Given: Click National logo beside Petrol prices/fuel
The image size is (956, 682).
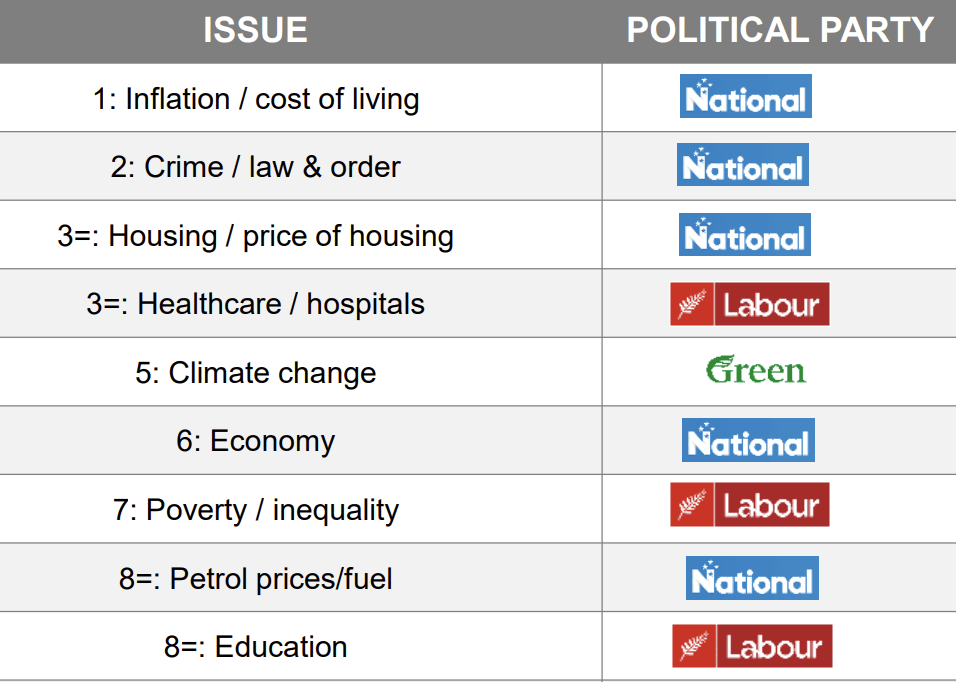Looking at the screenshot, I should pos(752,578).
